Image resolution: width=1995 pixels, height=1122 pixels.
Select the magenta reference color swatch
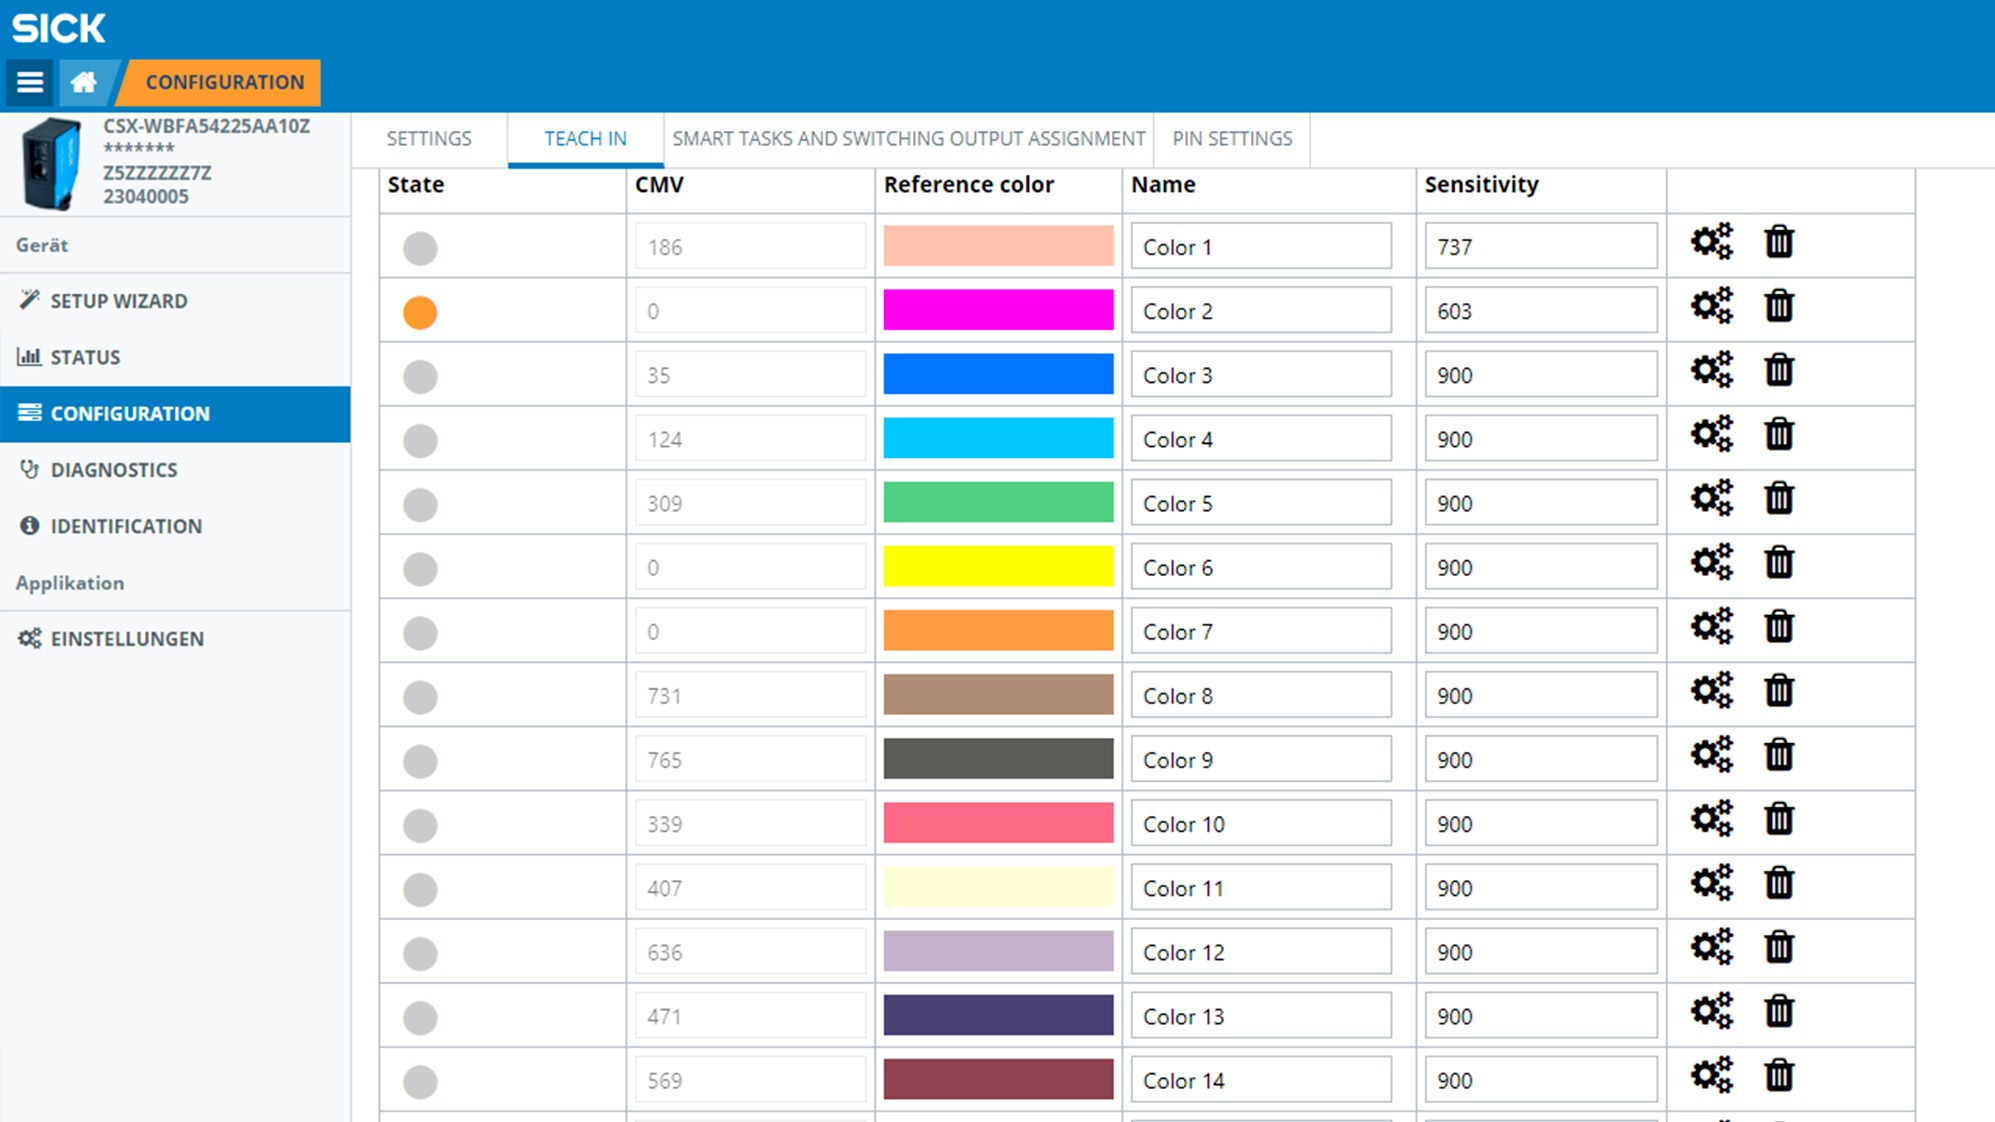[x=998, y=310]
